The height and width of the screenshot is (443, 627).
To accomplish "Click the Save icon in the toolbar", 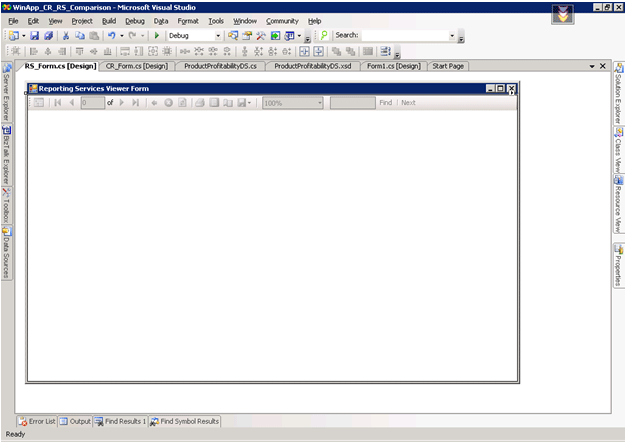I will [x=34, y=36].
